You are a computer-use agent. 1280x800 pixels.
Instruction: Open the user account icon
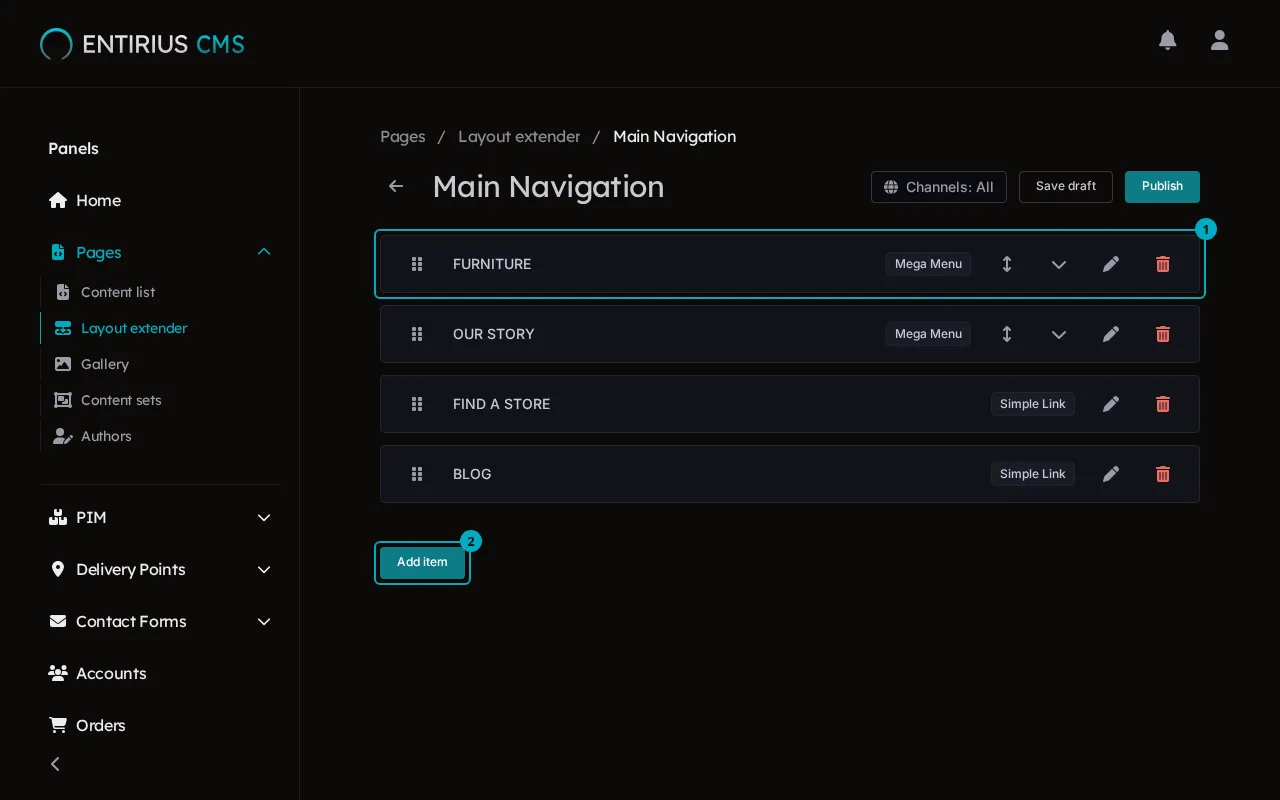pos(1219,40)
